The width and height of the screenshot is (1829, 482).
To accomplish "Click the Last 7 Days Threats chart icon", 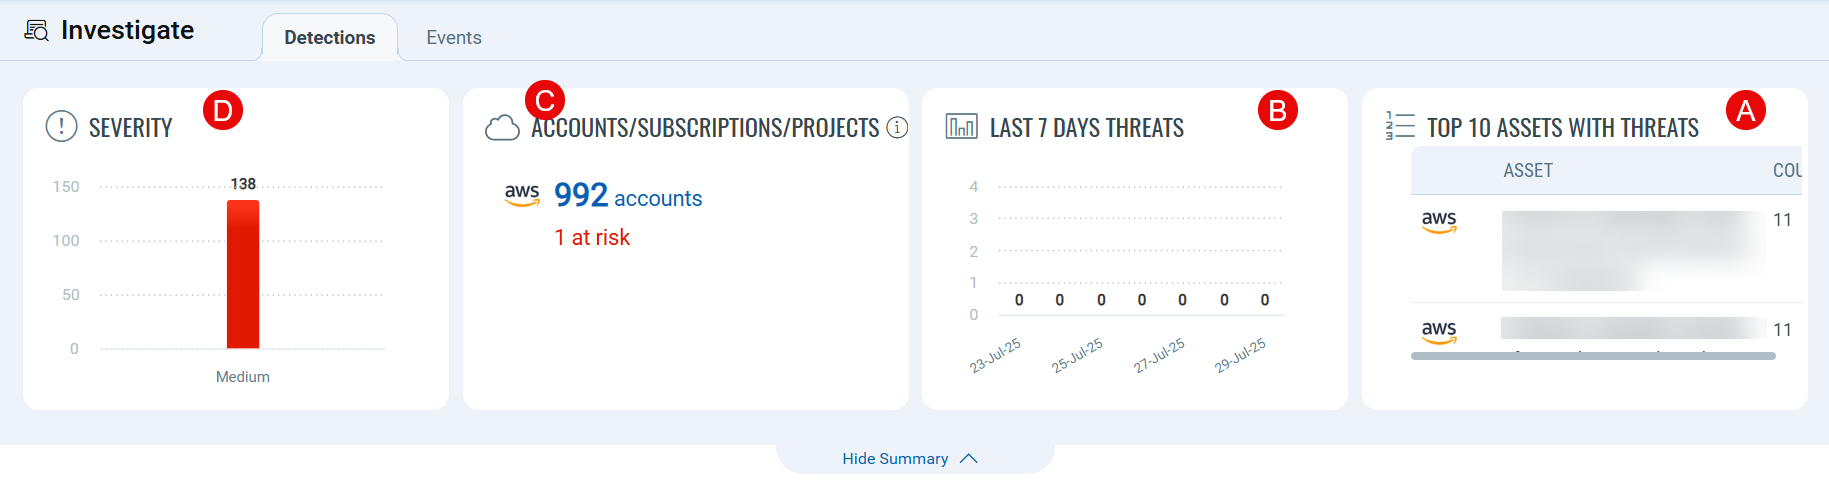I will point(961,126).
